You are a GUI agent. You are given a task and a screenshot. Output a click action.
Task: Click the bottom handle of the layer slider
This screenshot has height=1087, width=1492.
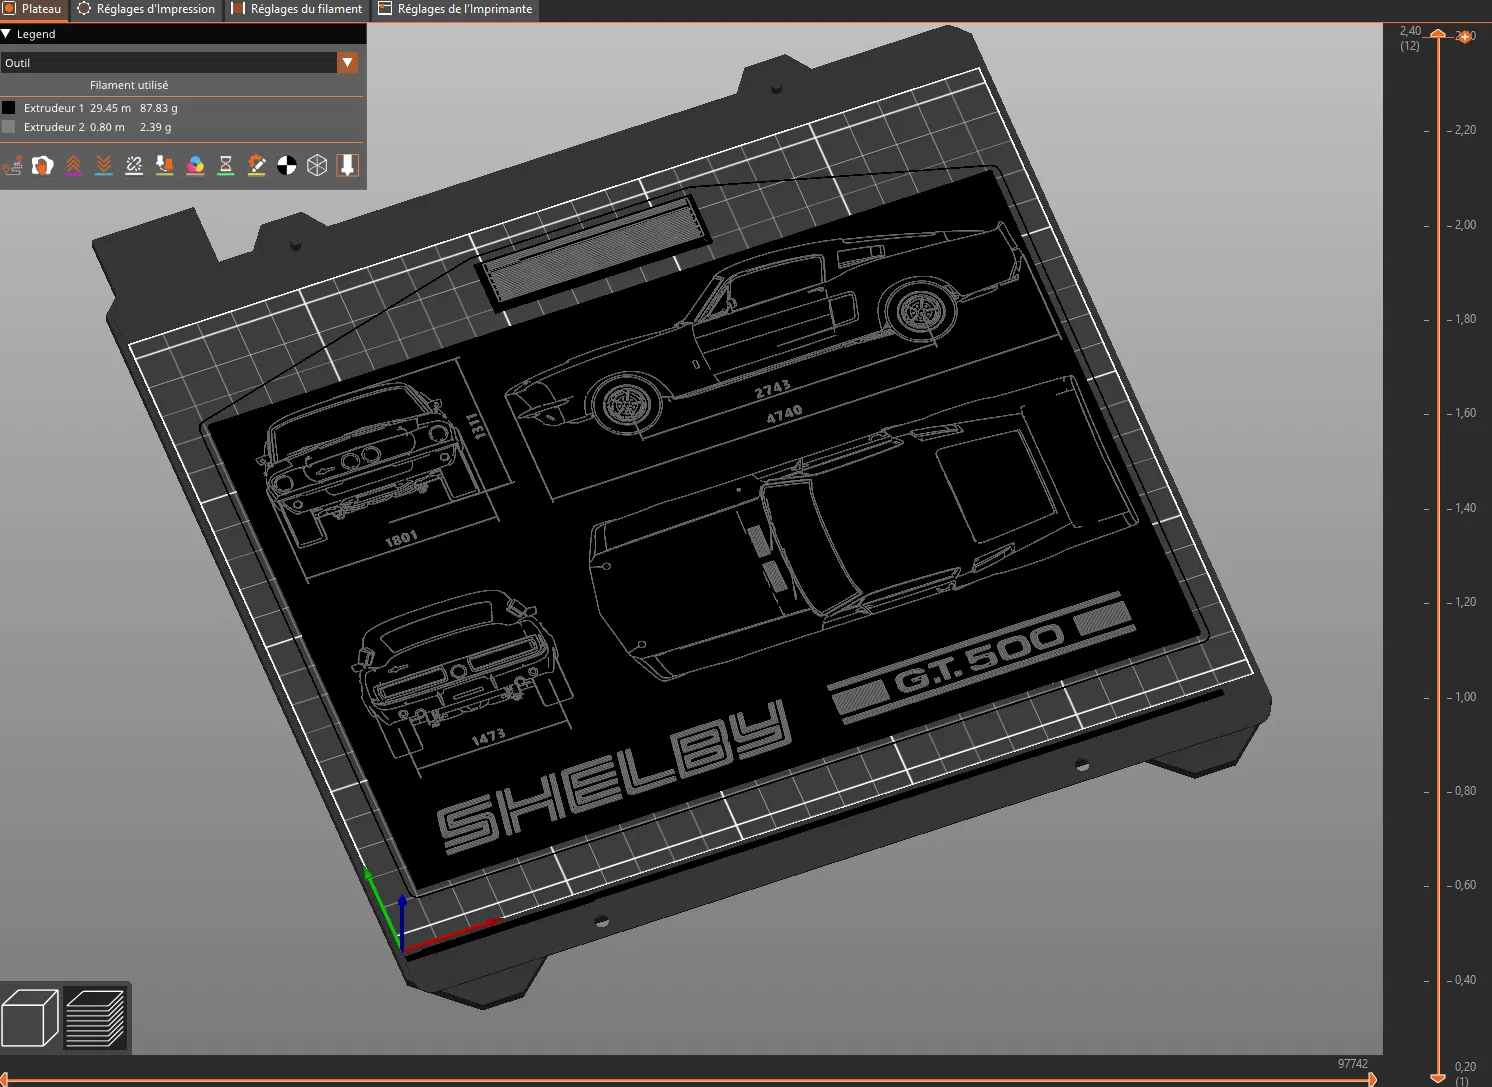(1438, 1077)
